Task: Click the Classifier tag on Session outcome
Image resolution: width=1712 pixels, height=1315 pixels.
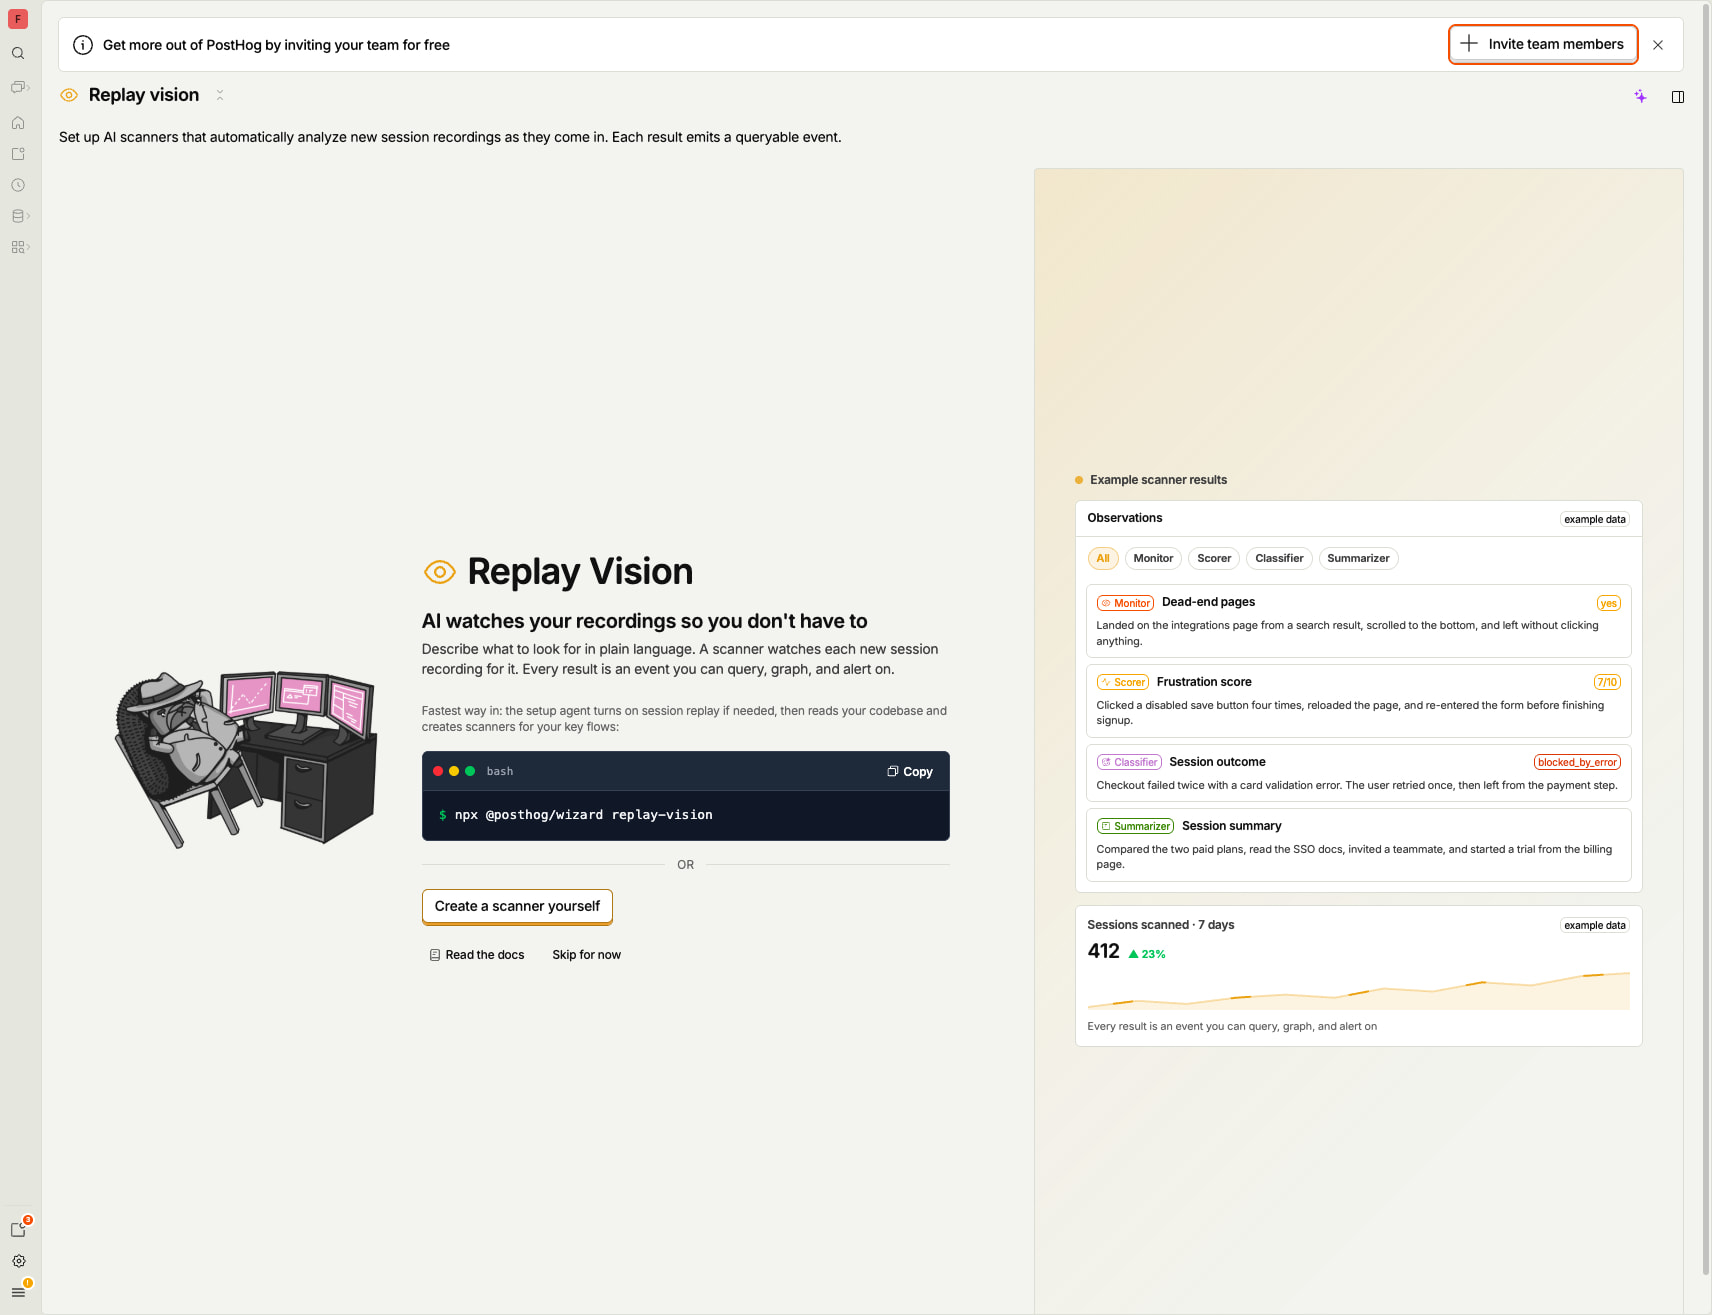Action: (x=1128, y=762)
